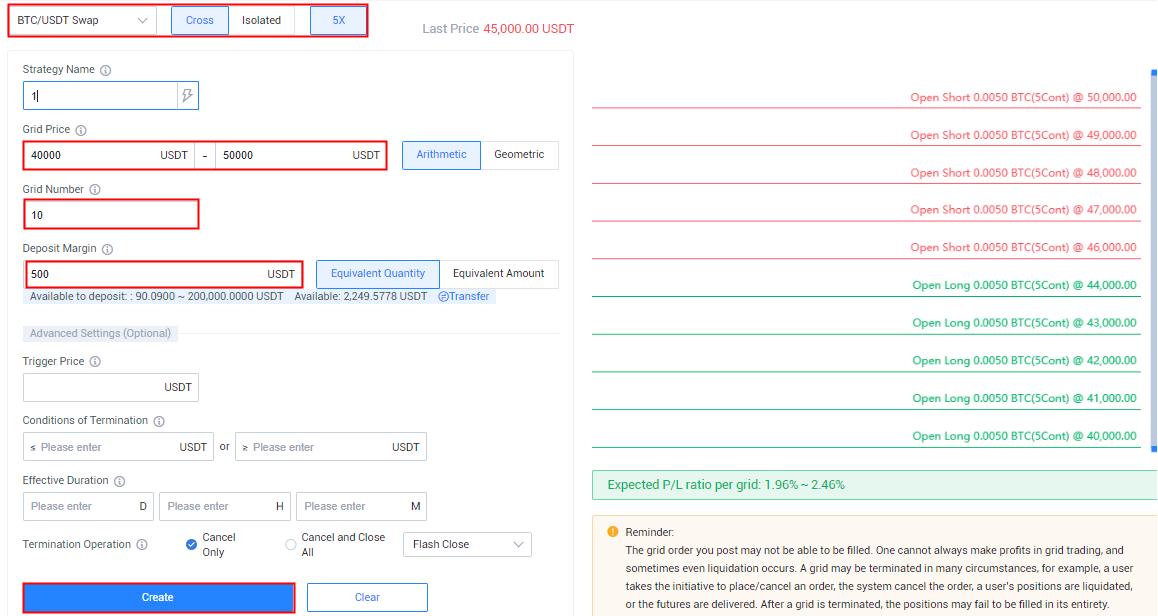Select Equivalent Quantity option
Viewport: 1158px width, 616px height.
[x=377, y=274]
